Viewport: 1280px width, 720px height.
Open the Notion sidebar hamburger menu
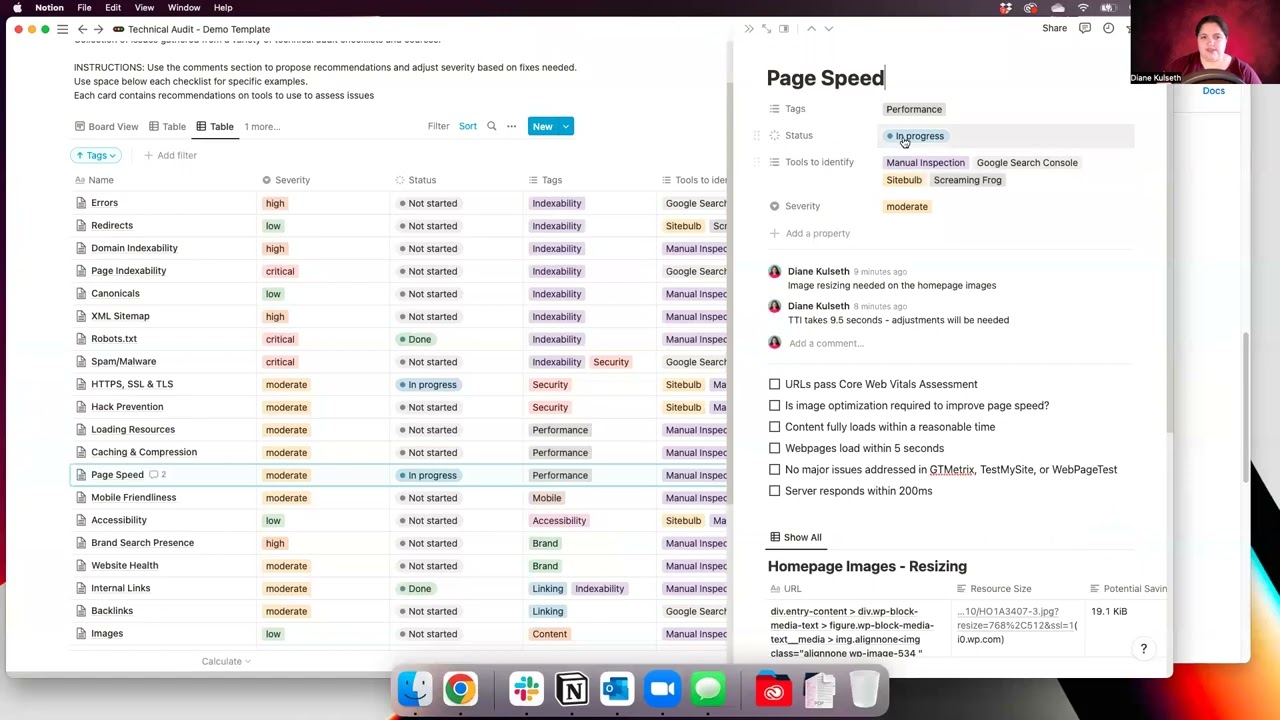point(62,29)
